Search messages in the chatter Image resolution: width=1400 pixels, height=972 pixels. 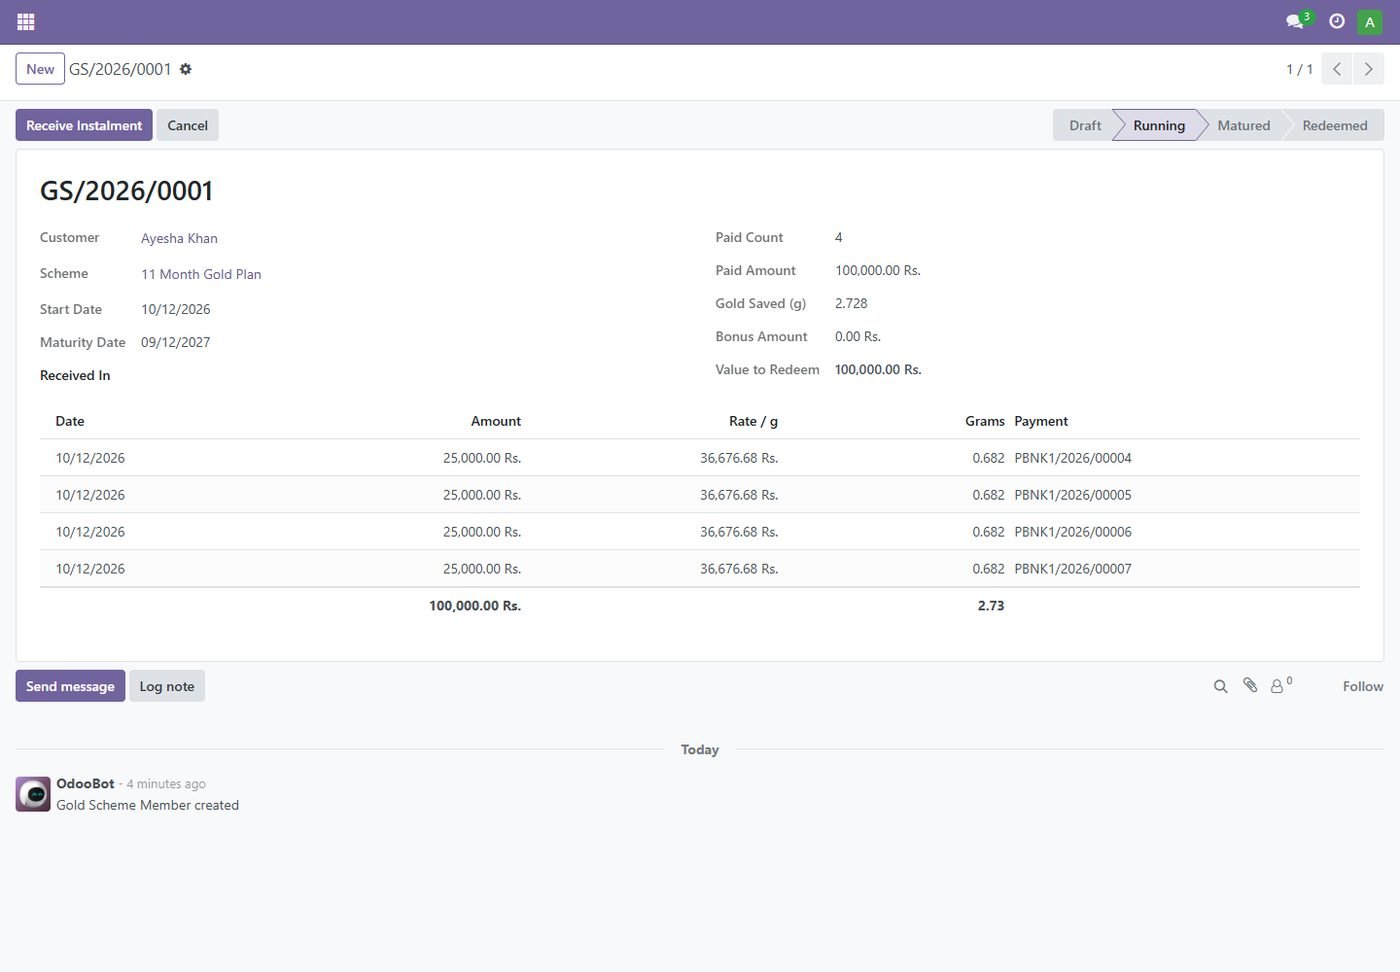[x=1220, y=686]
